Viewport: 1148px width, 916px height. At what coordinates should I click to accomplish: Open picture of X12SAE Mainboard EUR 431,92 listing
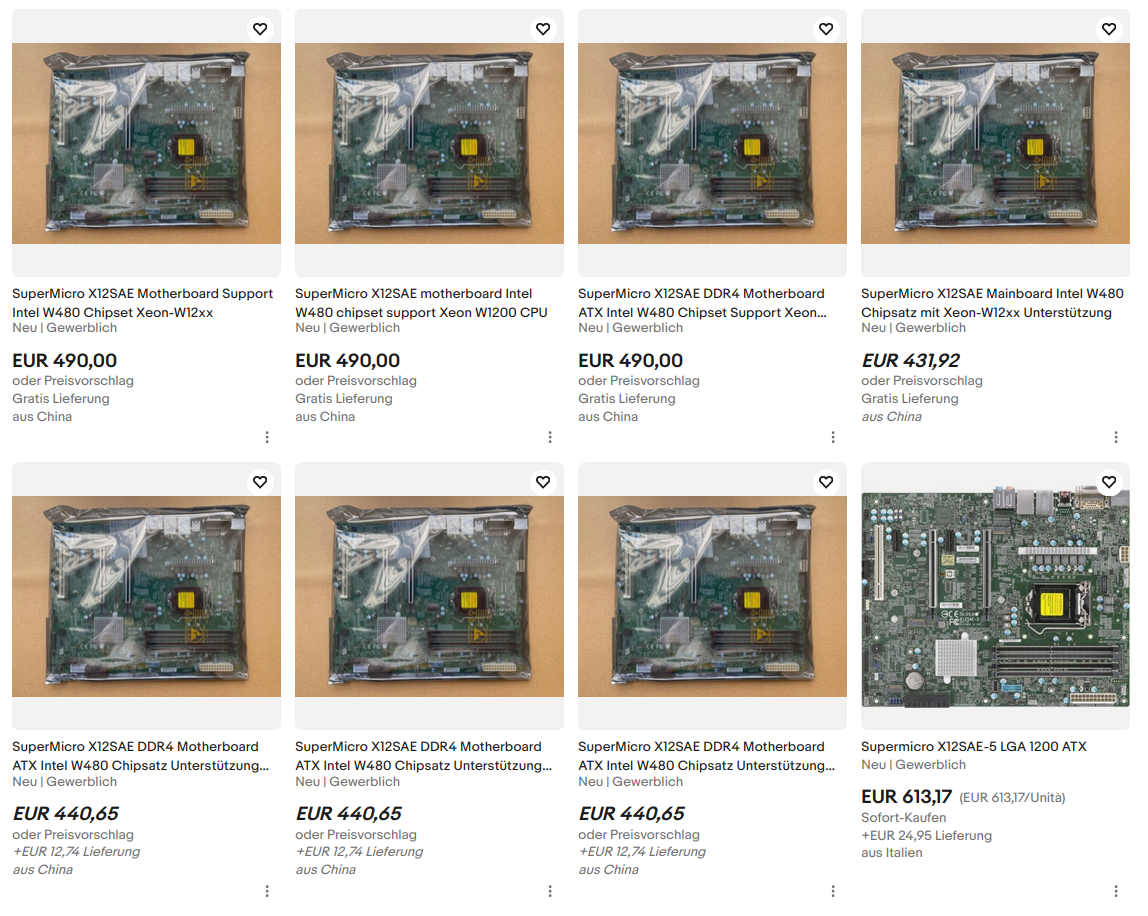995,143
